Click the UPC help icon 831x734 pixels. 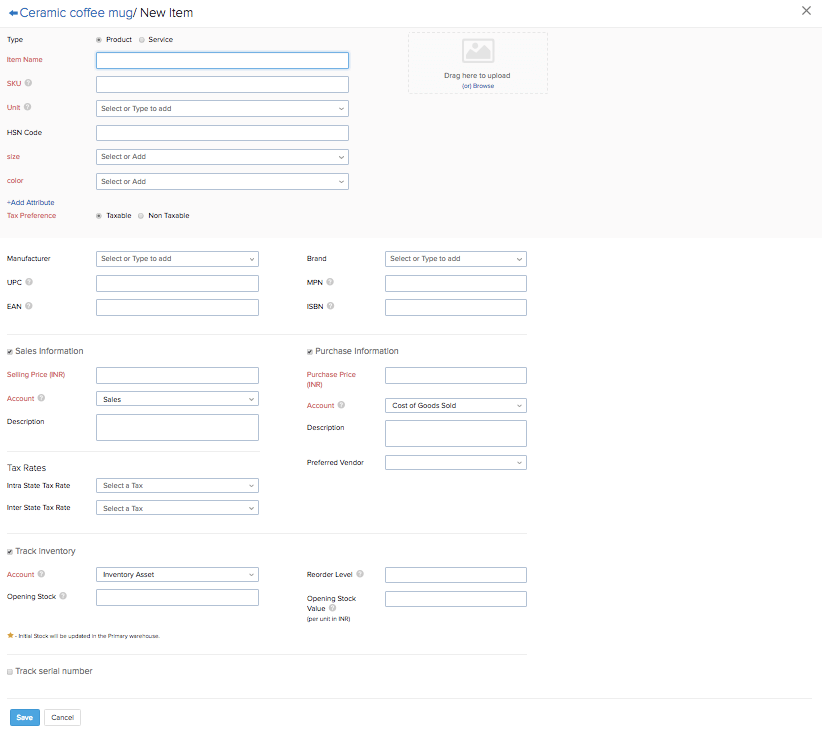point(31,281)
